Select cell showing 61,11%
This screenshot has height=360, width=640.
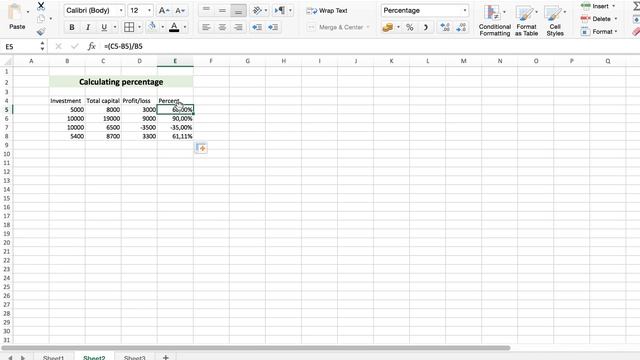click(x=175, y=136)
